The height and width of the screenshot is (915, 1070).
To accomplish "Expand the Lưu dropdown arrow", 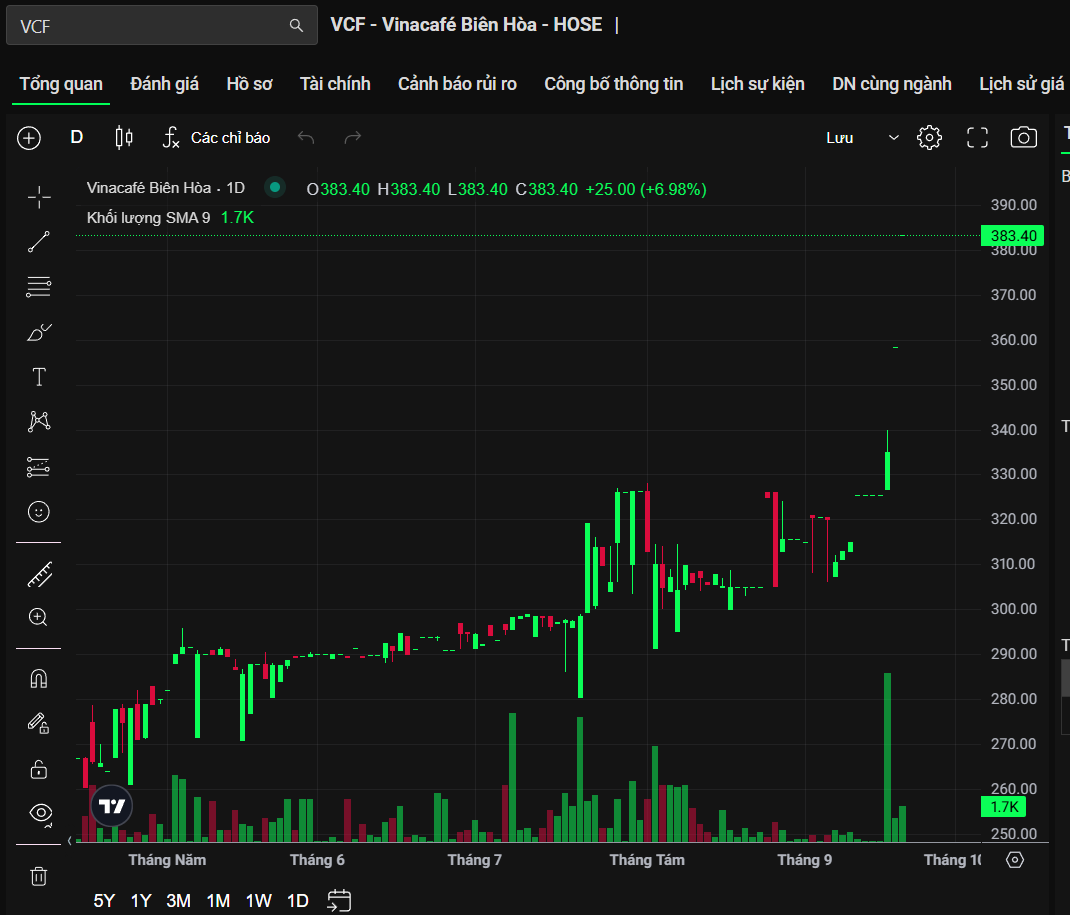I will tap(893, 138).
